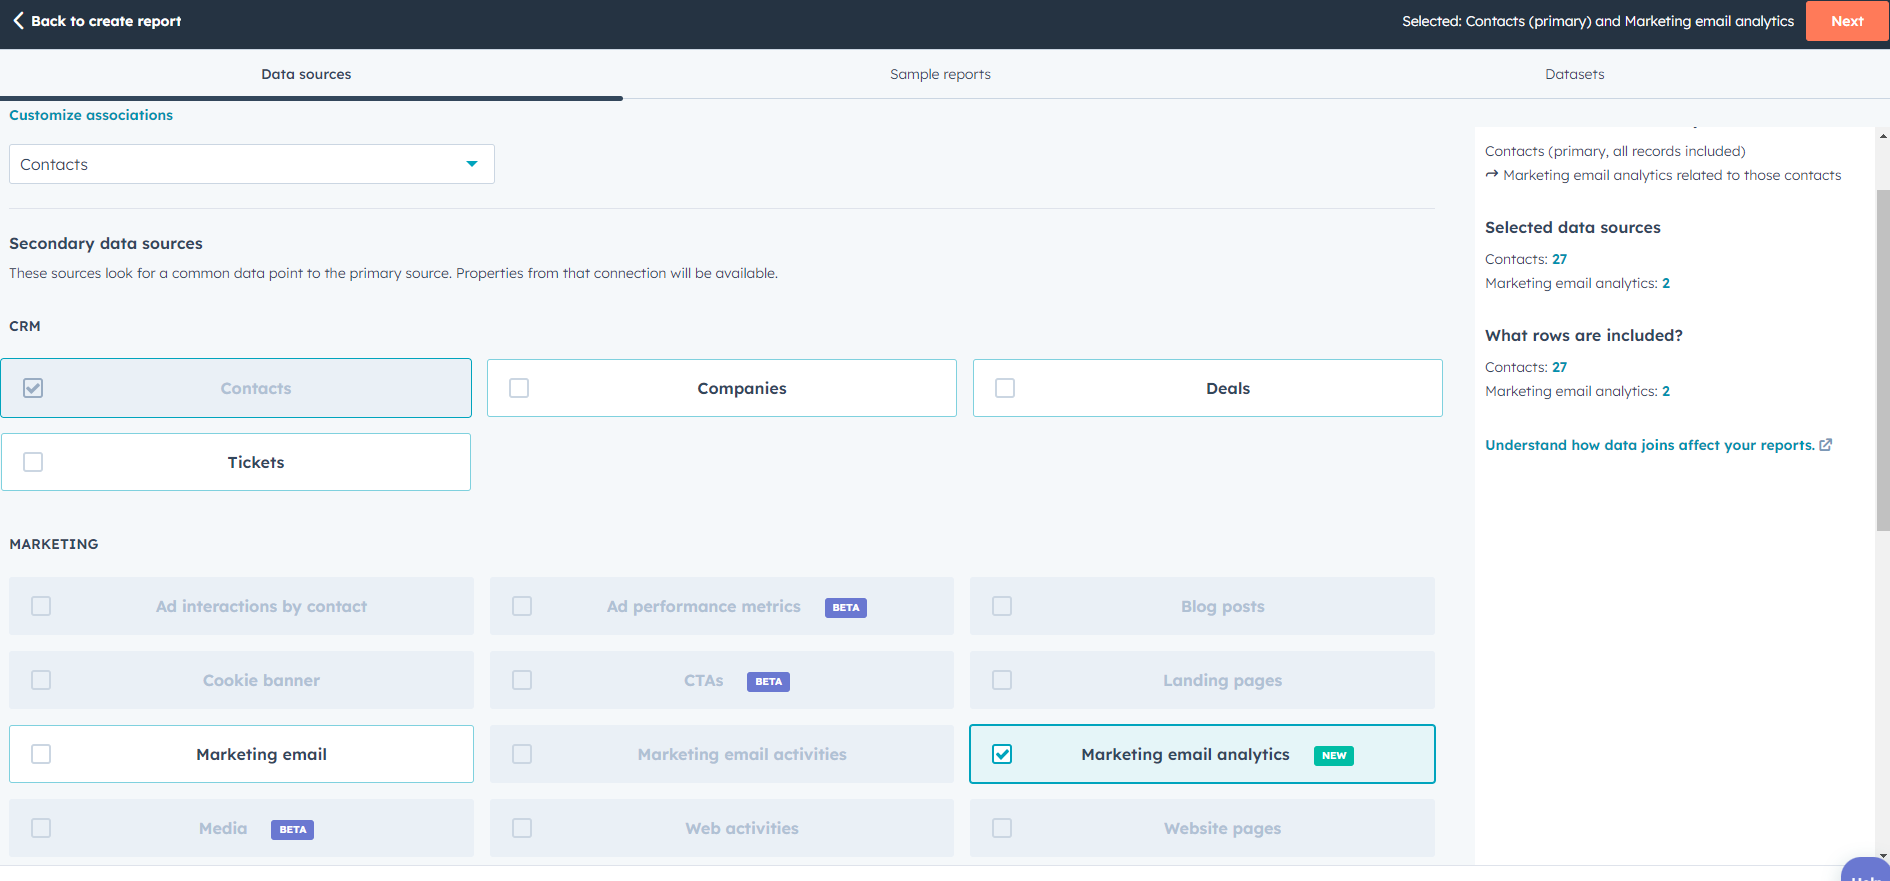Select the Companies data source card

pos(722,388)
